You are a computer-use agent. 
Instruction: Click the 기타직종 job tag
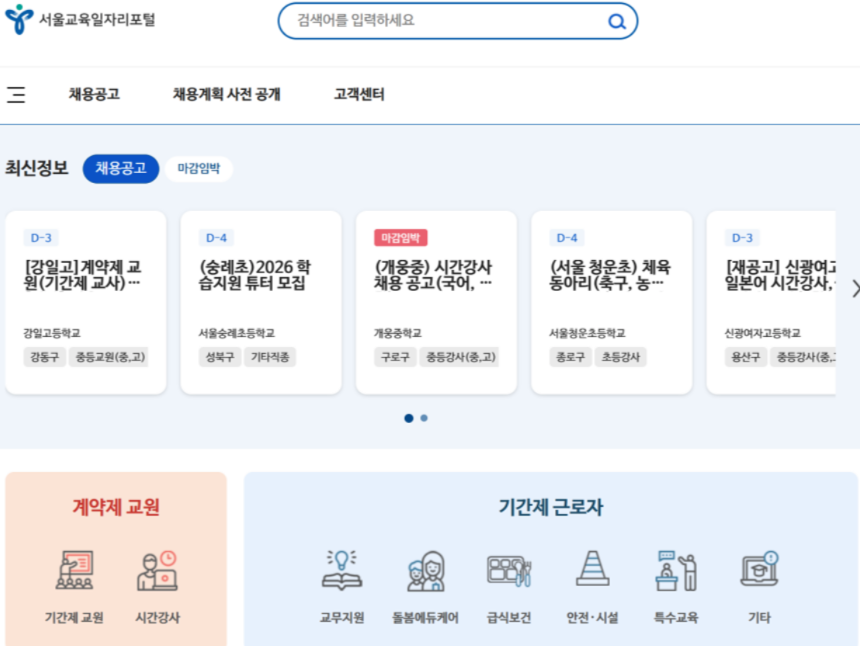click(x=270, y=357)
